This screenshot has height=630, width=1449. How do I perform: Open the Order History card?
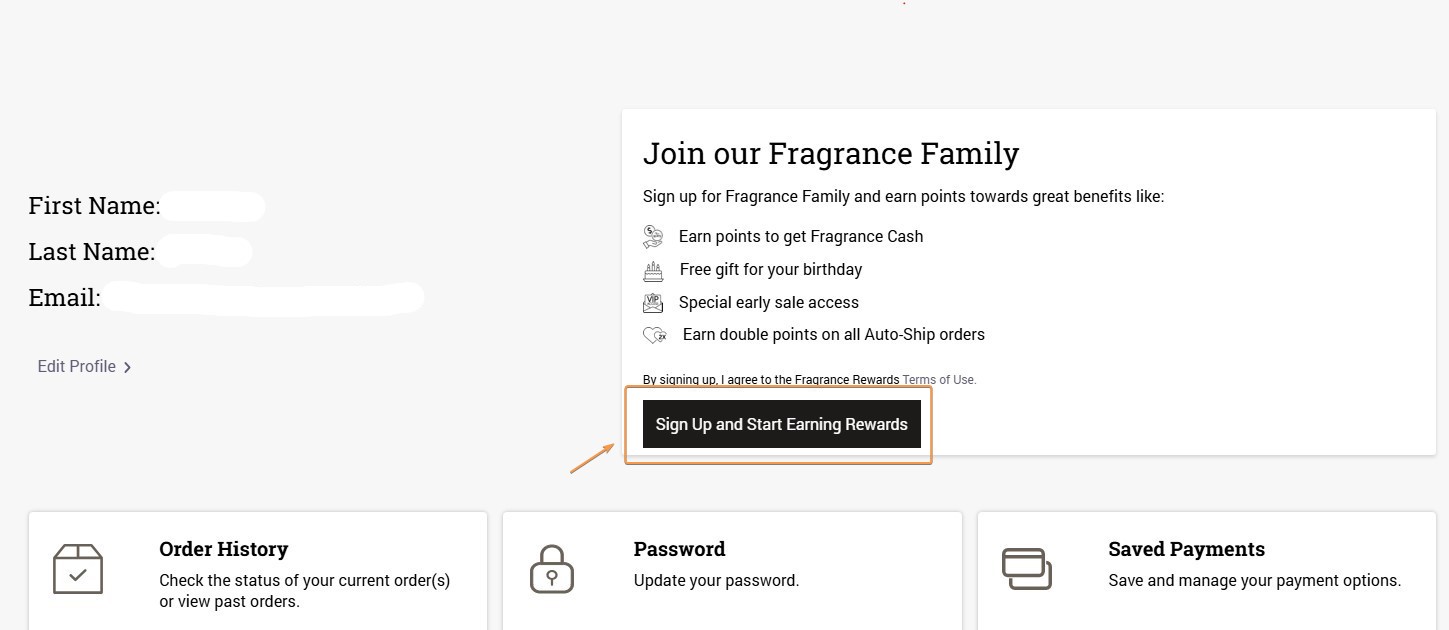tap(257, 570)
